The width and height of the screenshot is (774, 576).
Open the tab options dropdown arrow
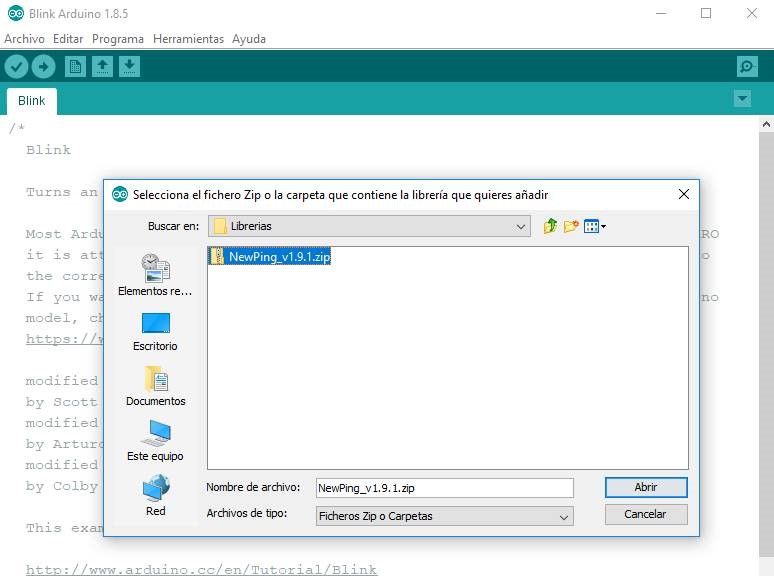click(x=742, y=99)
